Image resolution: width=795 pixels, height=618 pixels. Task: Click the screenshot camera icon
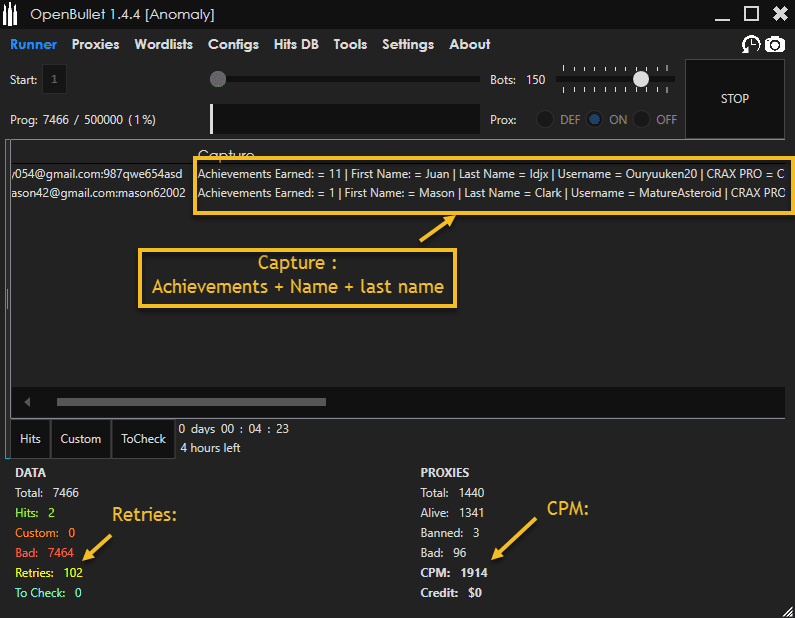pyautogui.click(x=775, y=44)
